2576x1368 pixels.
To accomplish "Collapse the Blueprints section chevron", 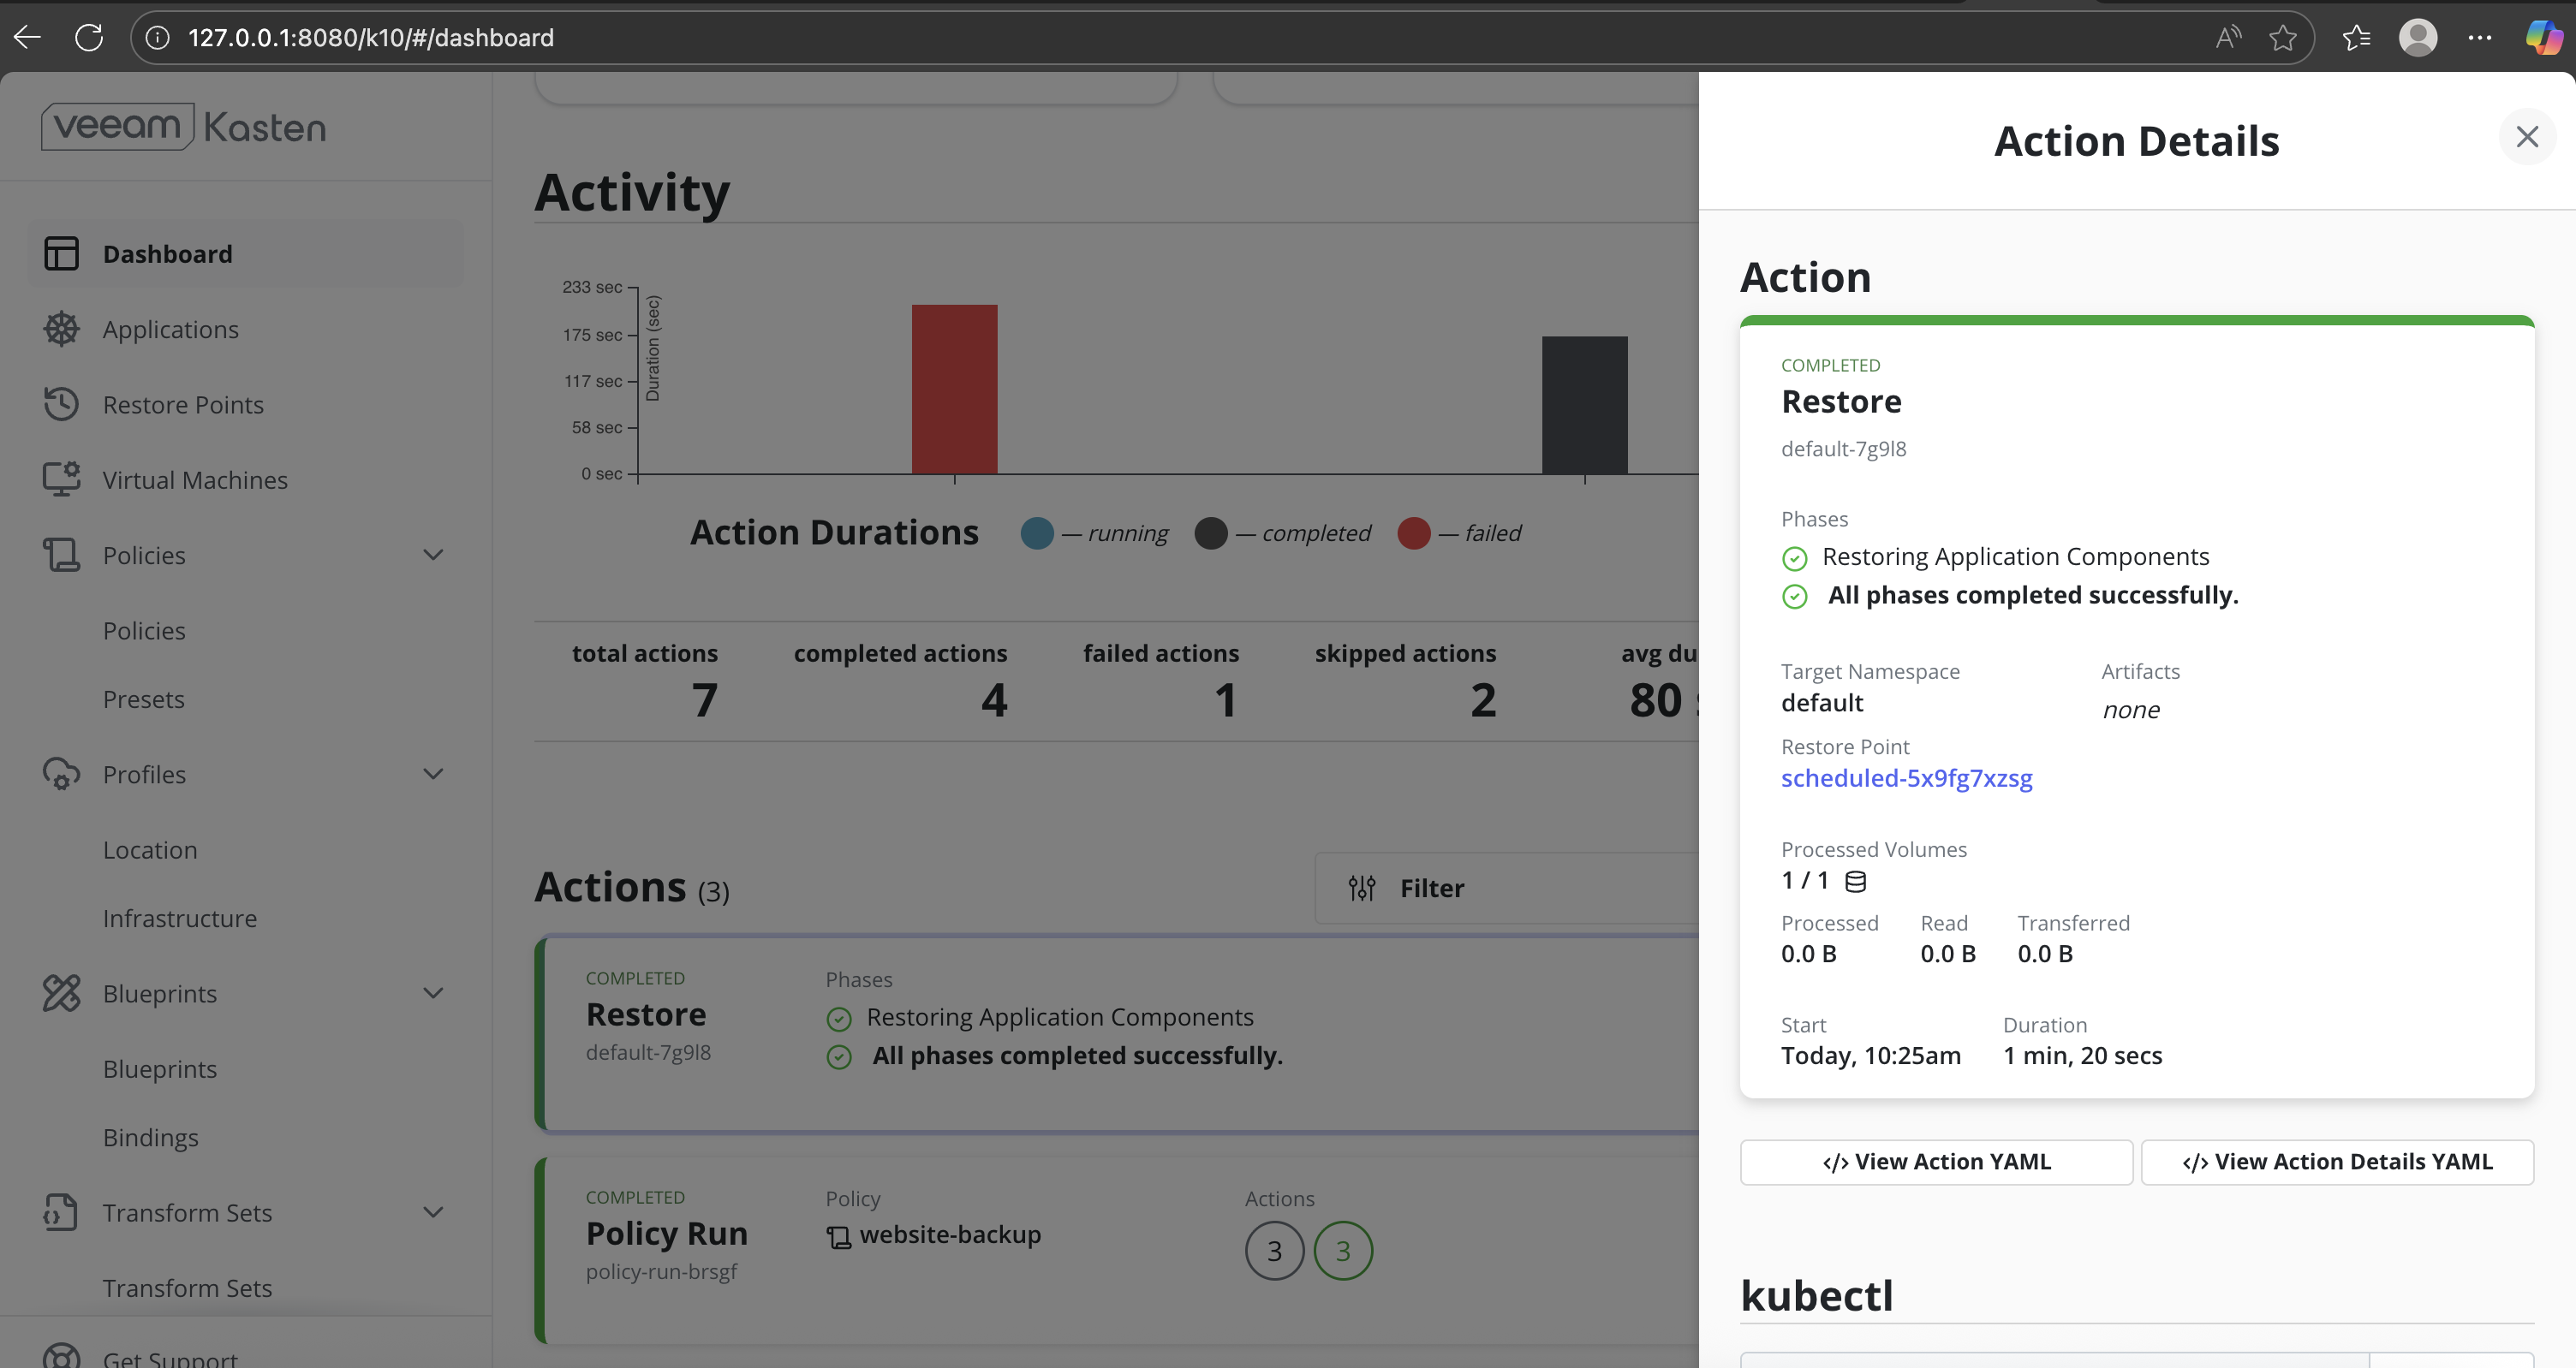I will click(x=433, y=993).
